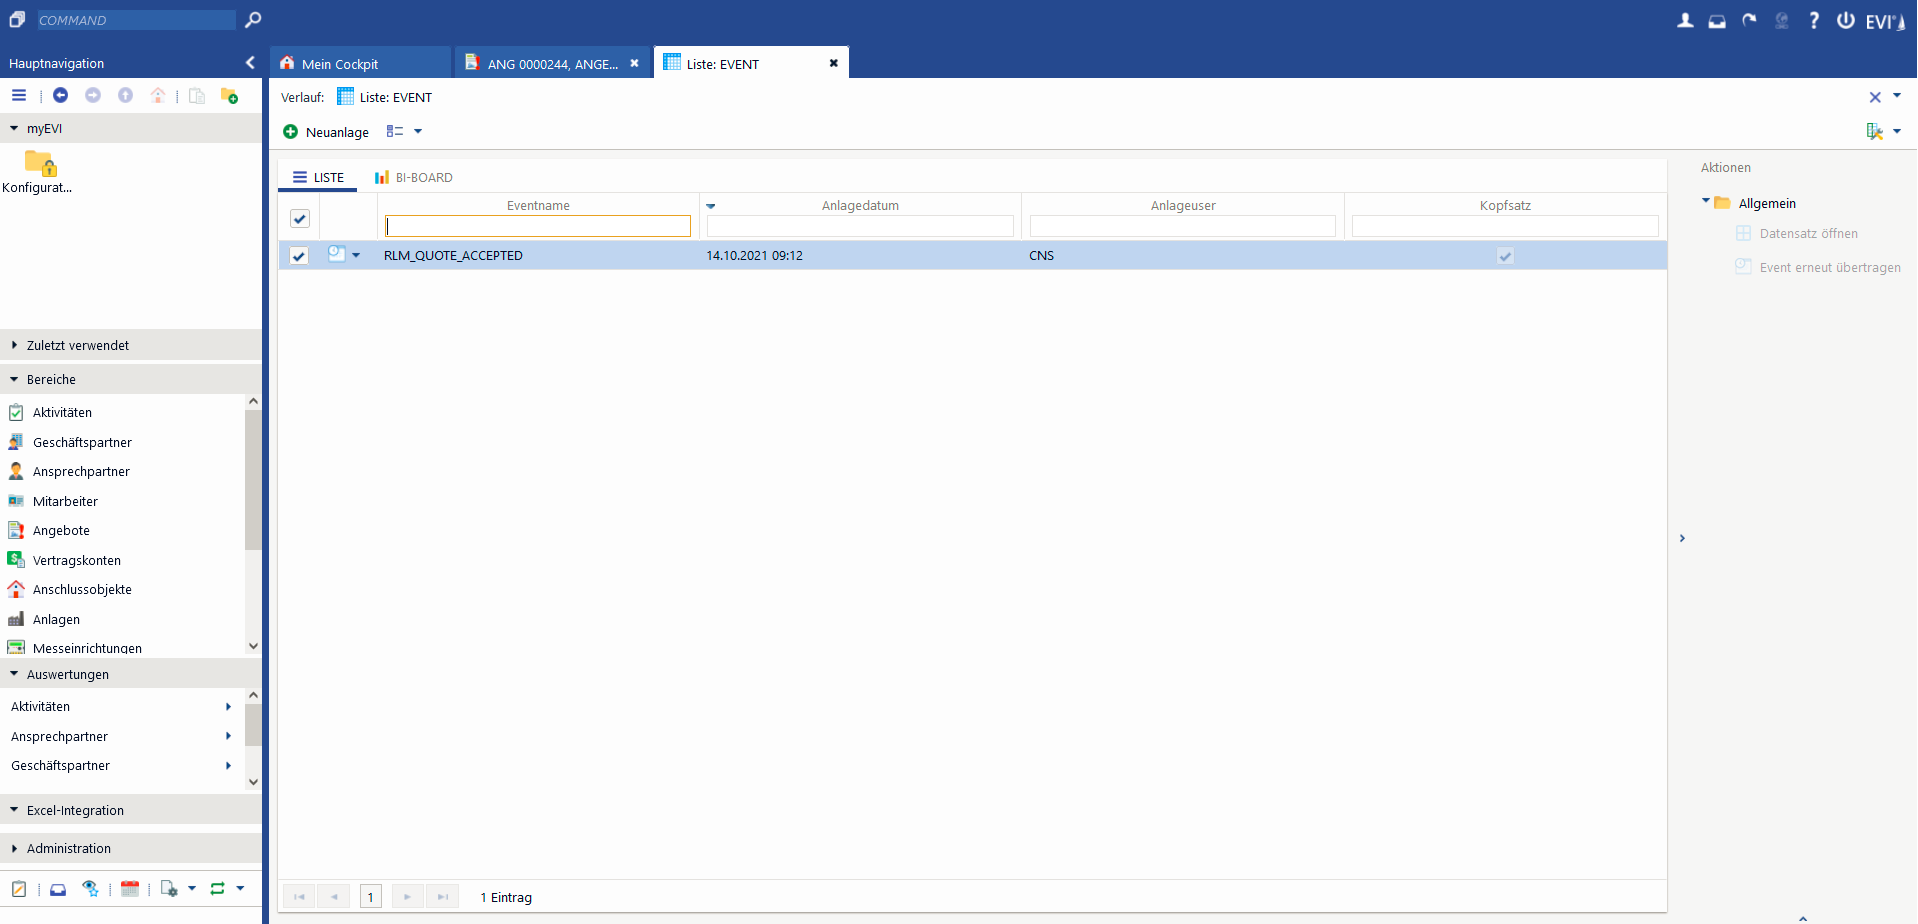Expand the Administration section
The width and height of the screenshot is (1918, 924).
[x=69, y=848]
